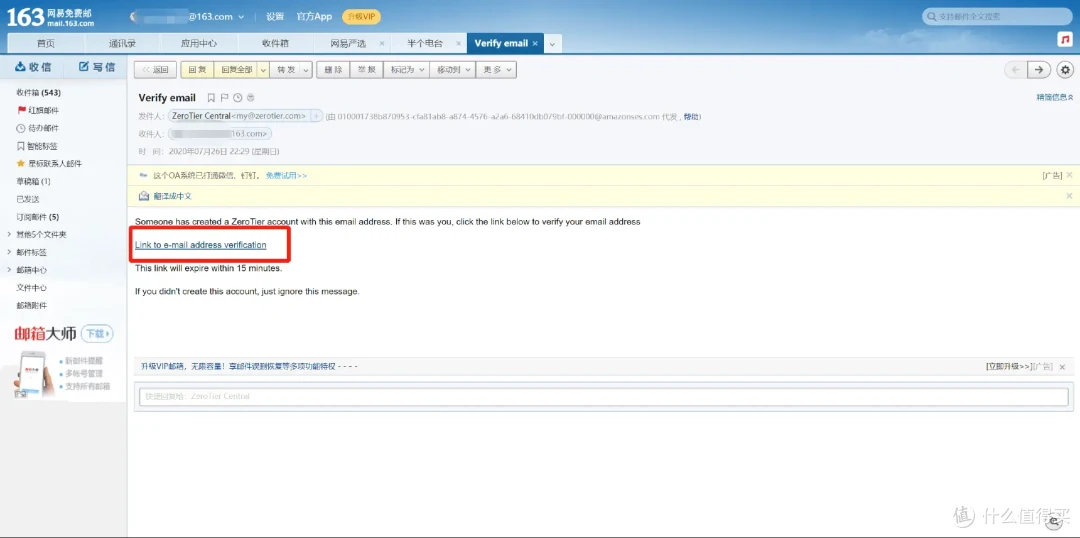
Task: Click the 回复 reply button
Action: point(197,70)
